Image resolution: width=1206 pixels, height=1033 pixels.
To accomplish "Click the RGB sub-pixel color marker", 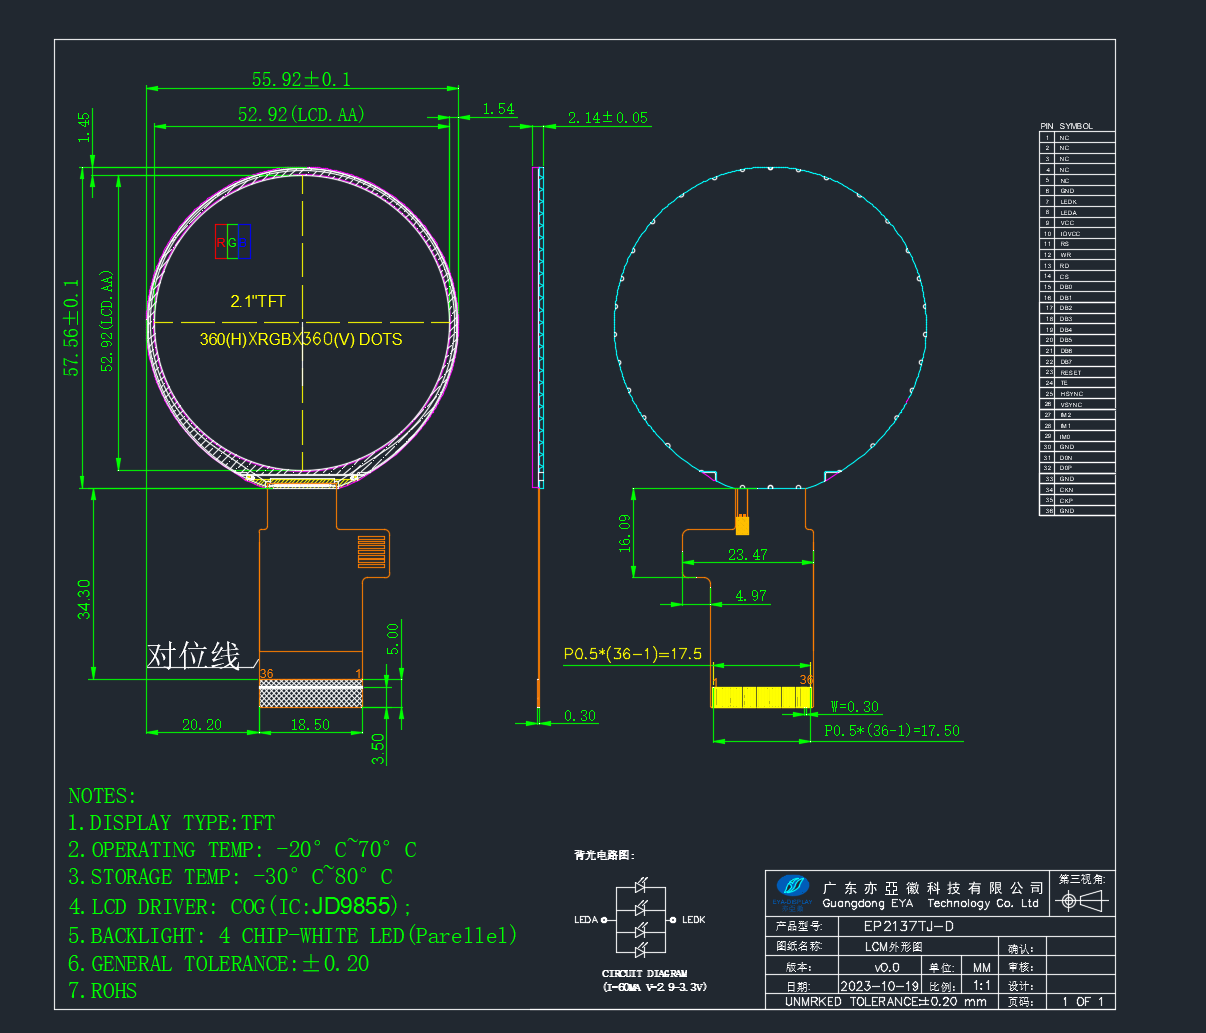I will [x=233, y=242].
